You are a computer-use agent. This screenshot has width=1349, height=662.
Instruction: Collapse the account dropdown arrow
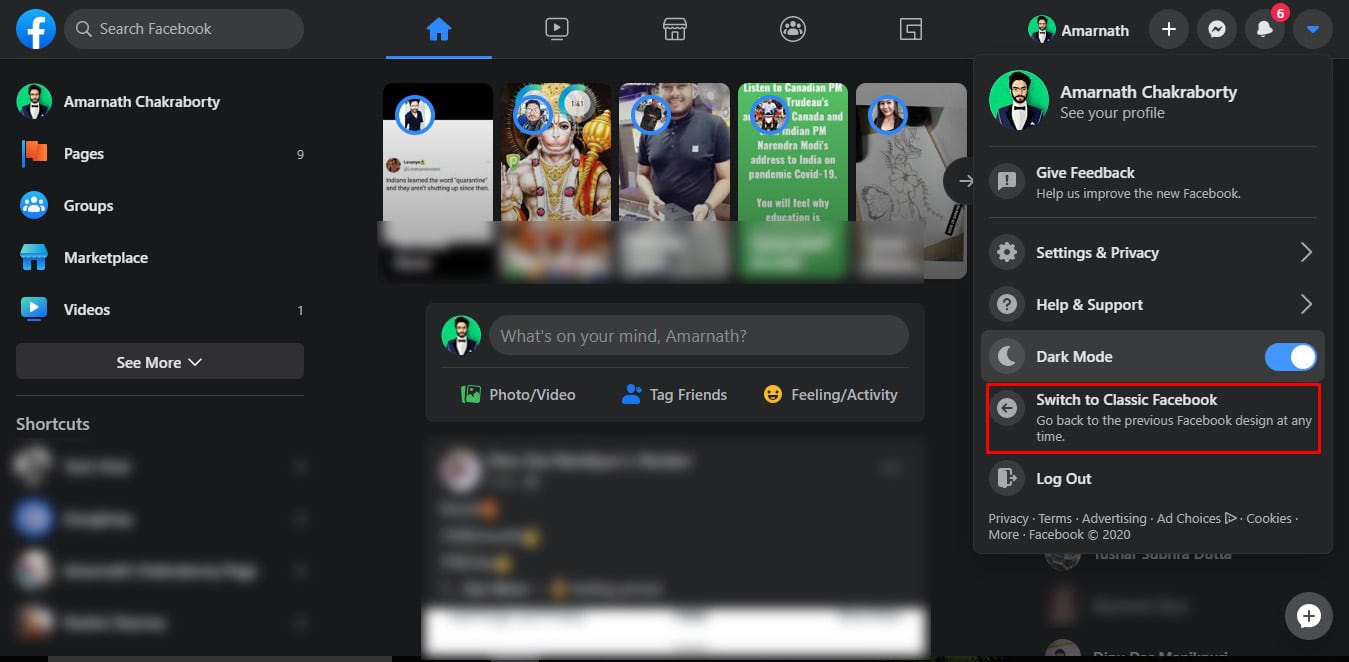pyautogui.click(x=1313, y=30)
